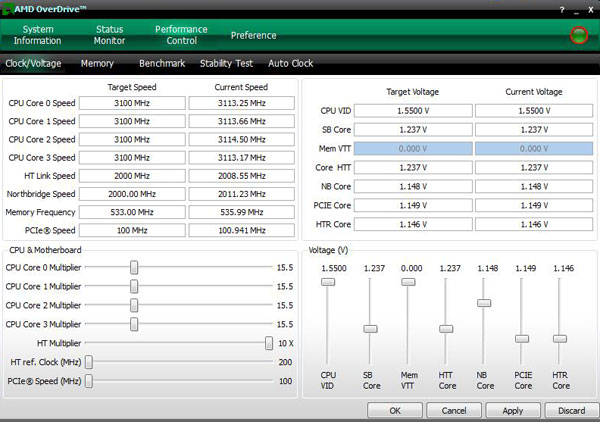The width and height of the screenshot is (600, 422).
Task: Click HT Link Speed target 2000 MHz field
Action: tap(132, 176)
